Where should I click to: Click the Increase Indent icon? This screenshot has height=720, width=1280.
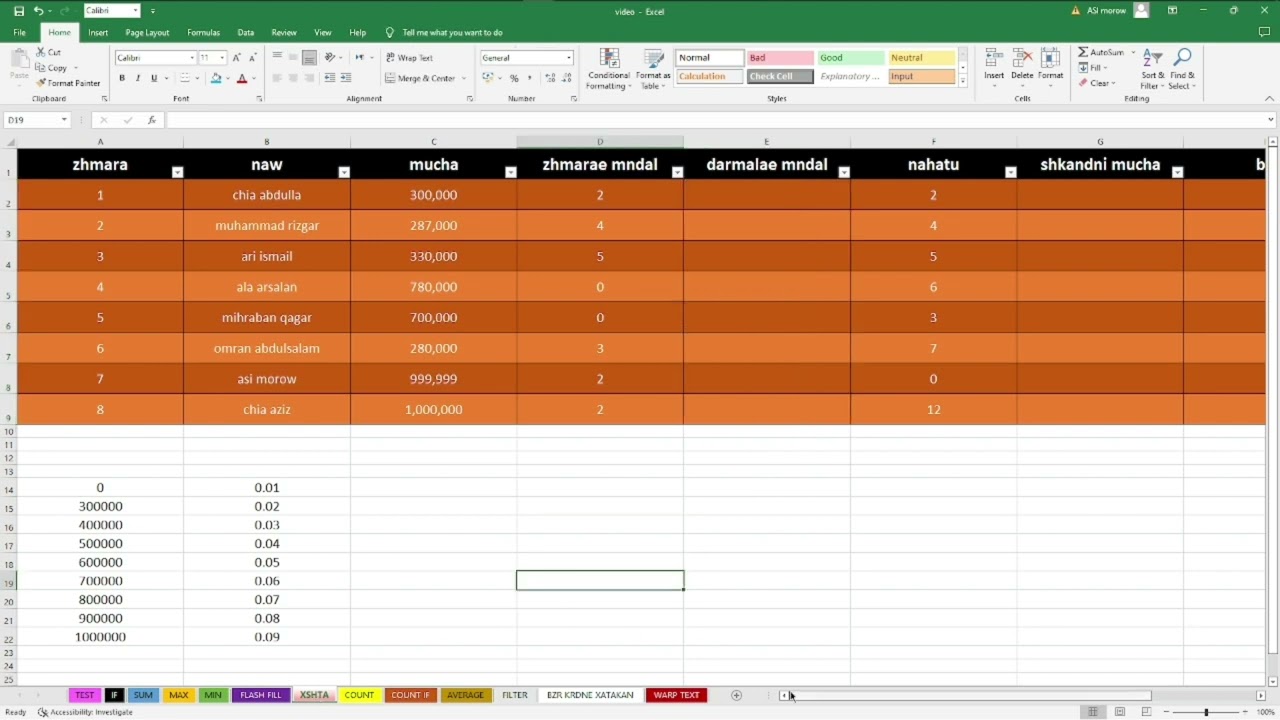pyautogui.click(x=346, y=78)
